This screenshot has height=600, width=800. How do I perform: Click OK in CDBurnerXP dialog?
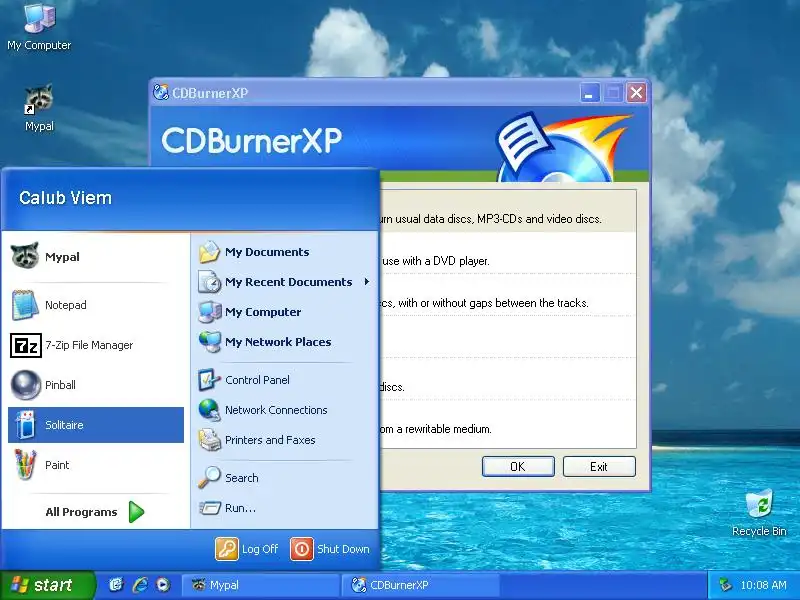pos(518,466)
